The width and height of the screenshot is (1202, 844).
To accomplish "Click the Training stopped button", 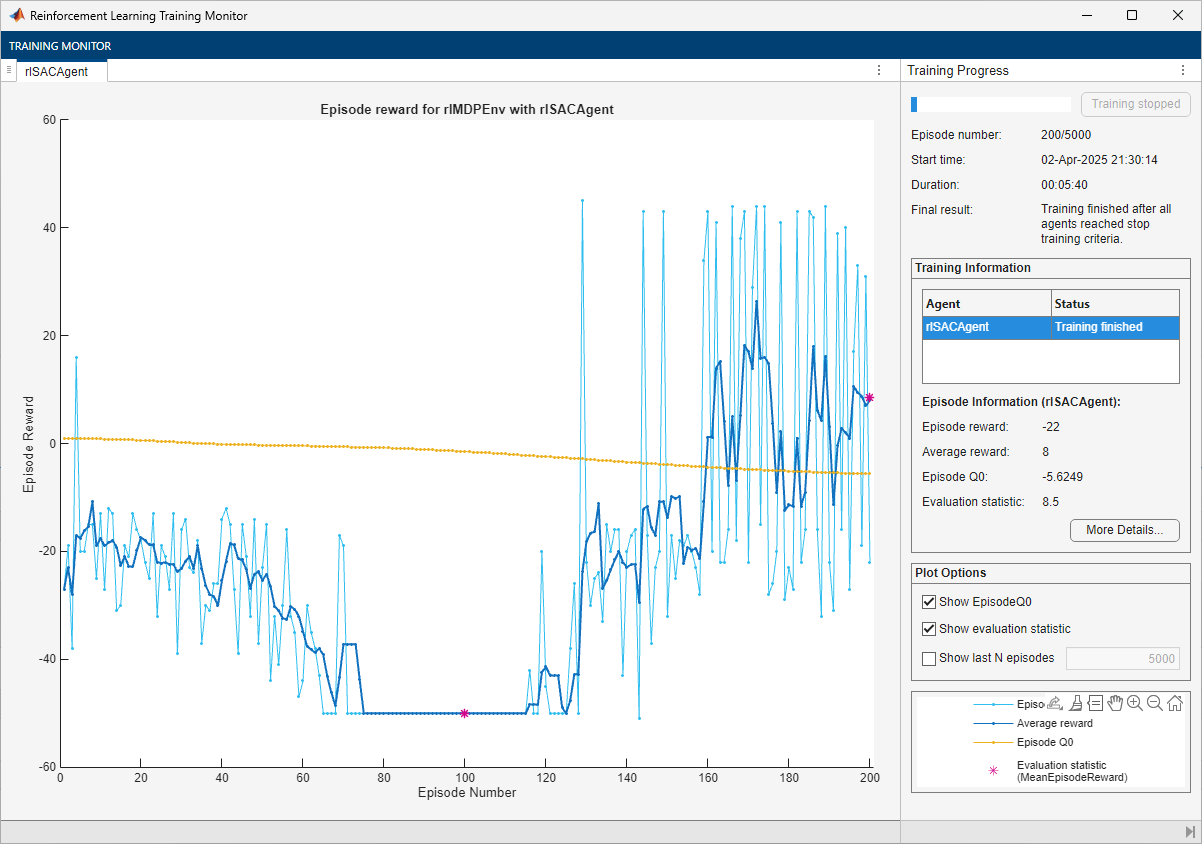I will [x=1135, y=104].
